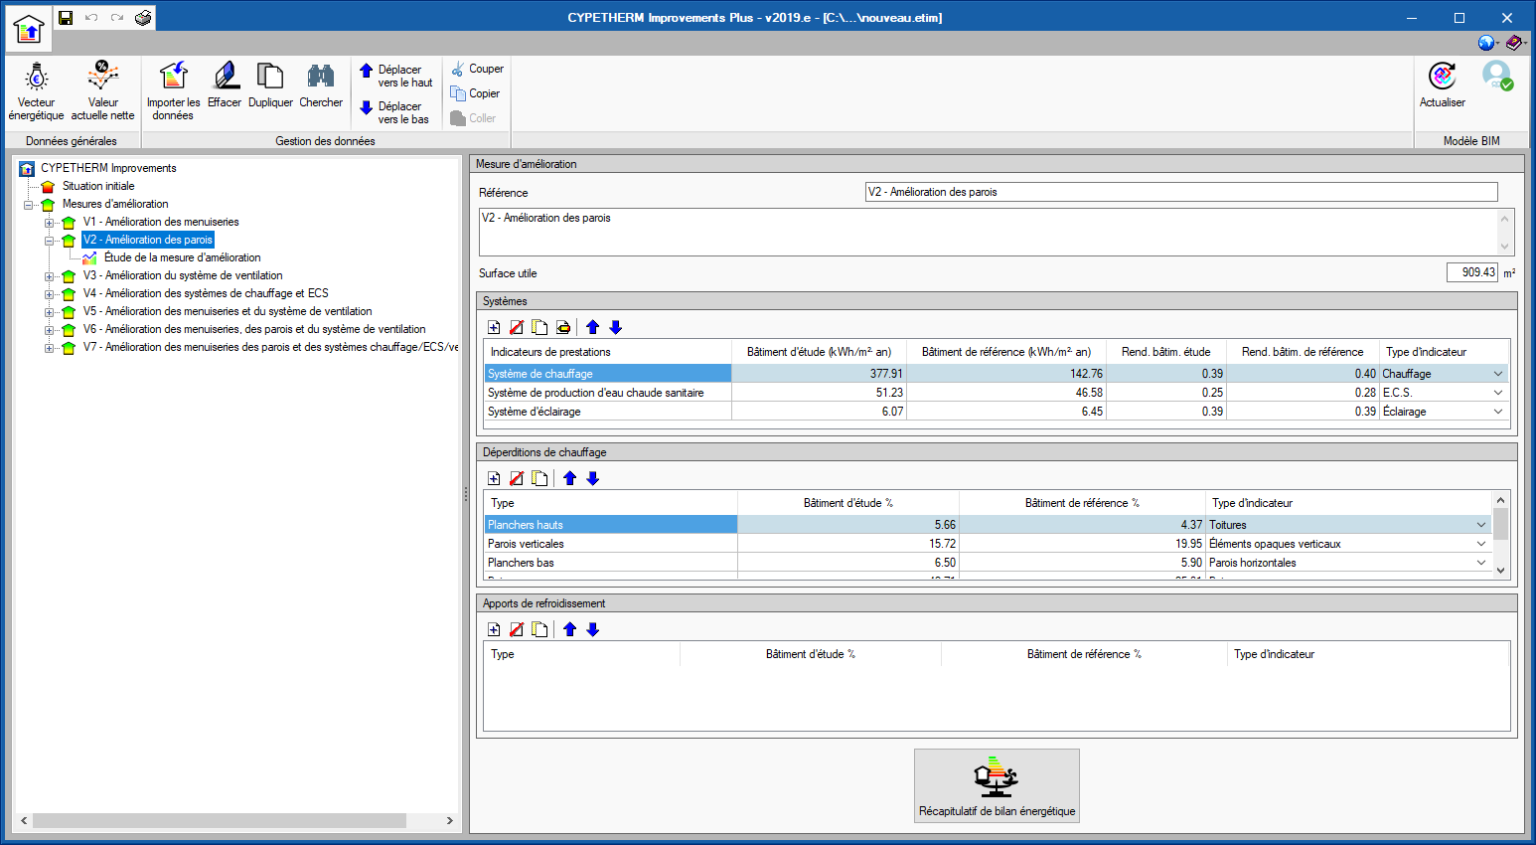Image resolution: width=1536 pixels, height=845 pixels.
Task: Click Déplacer vers le haut button
Action: tap(396, 76)
